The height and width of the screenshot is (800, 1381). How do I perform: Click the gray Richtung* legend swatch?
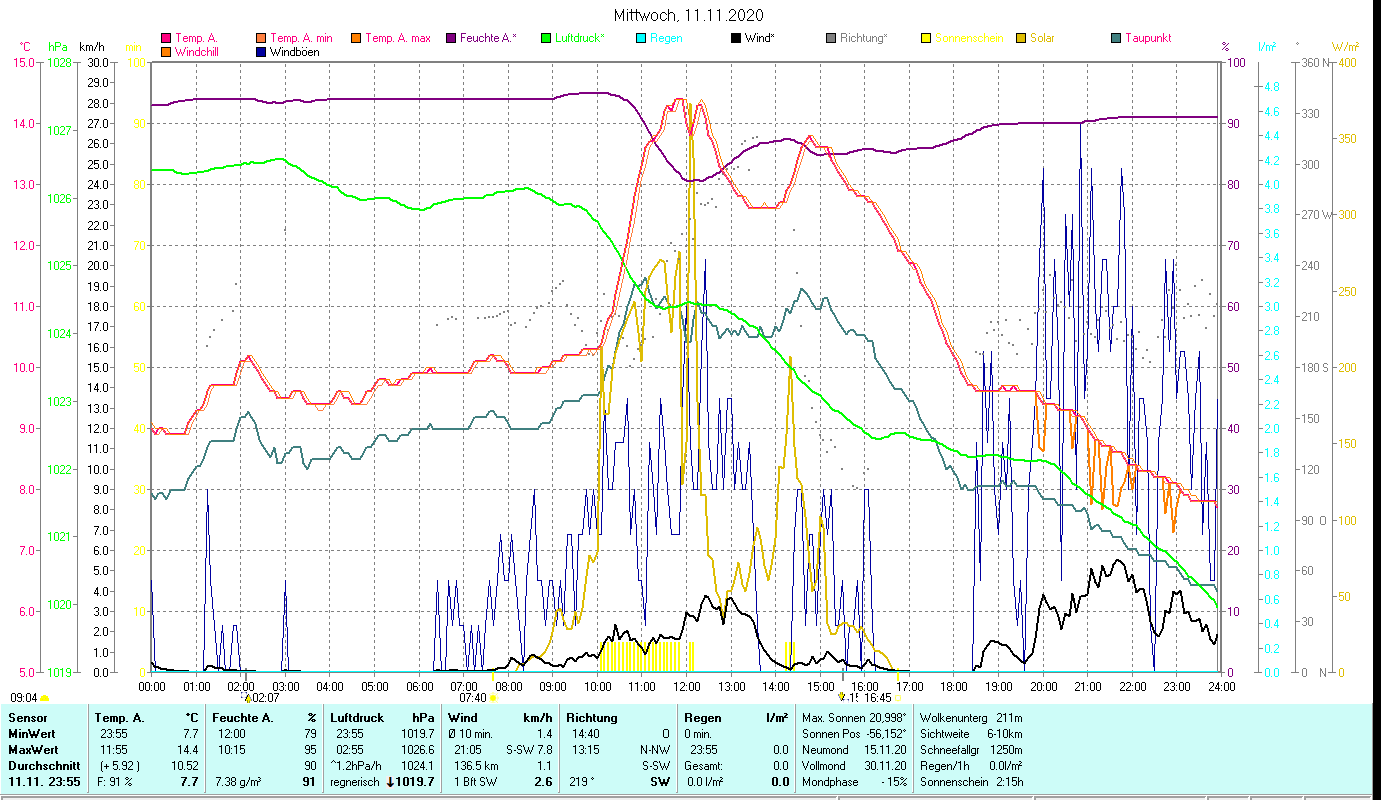pos(830,38)
